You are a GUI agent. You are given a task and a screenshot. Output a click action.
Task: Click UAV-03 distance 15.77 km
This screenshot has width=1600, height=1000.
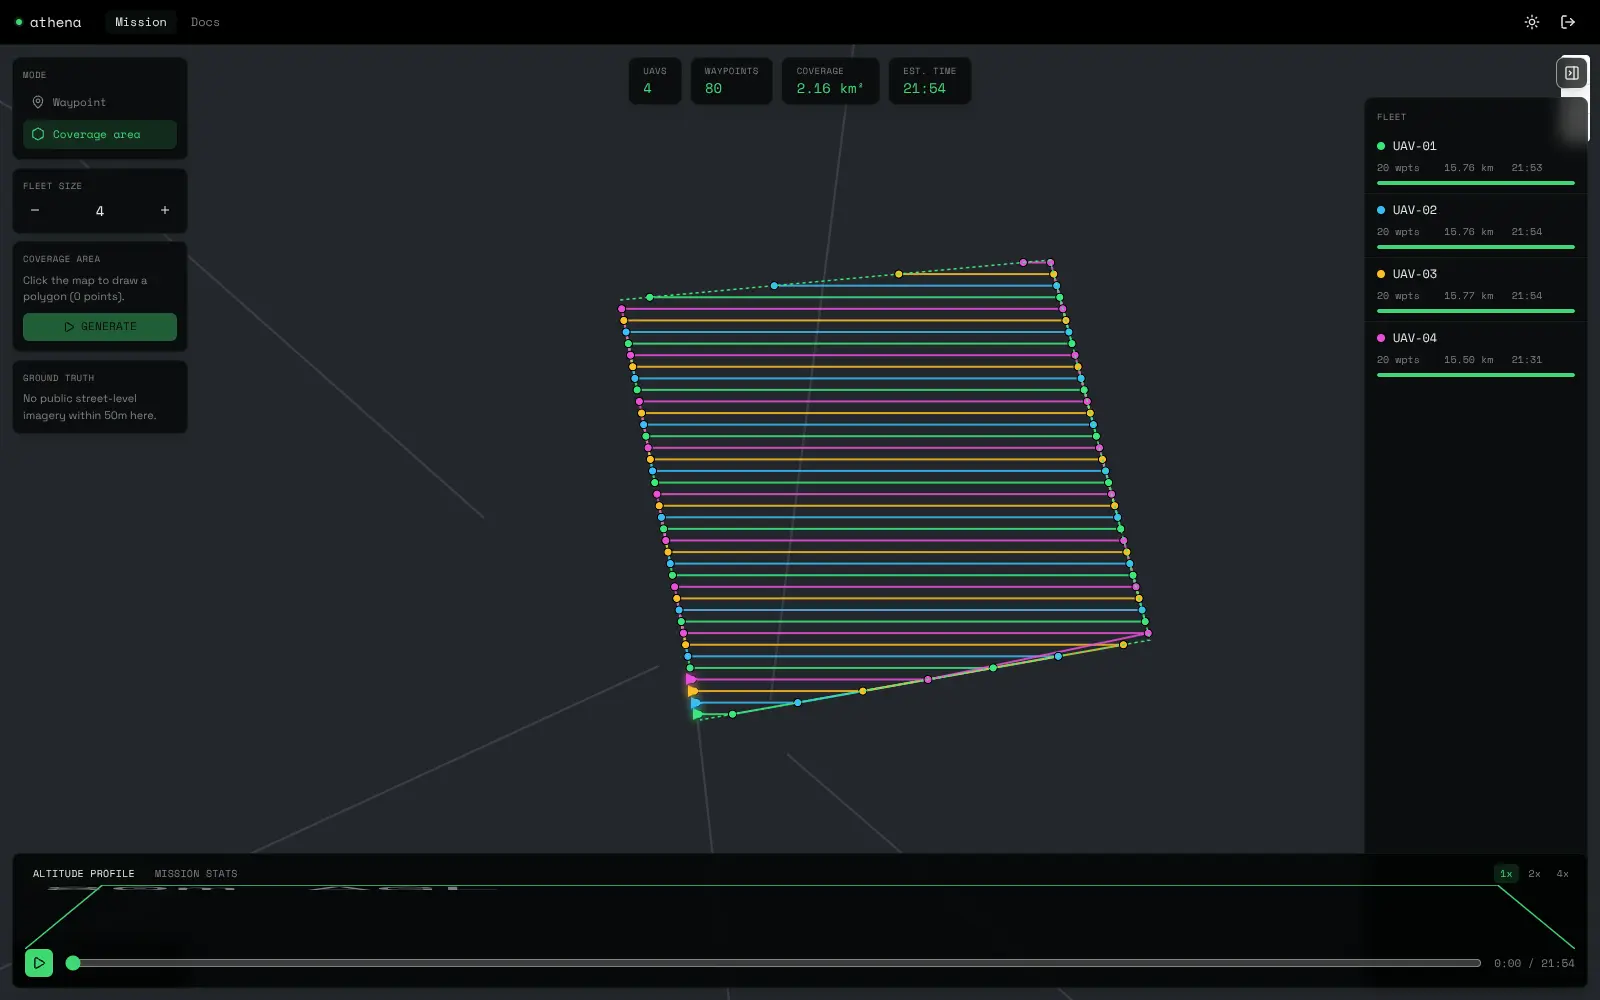tap(1468, 296)
